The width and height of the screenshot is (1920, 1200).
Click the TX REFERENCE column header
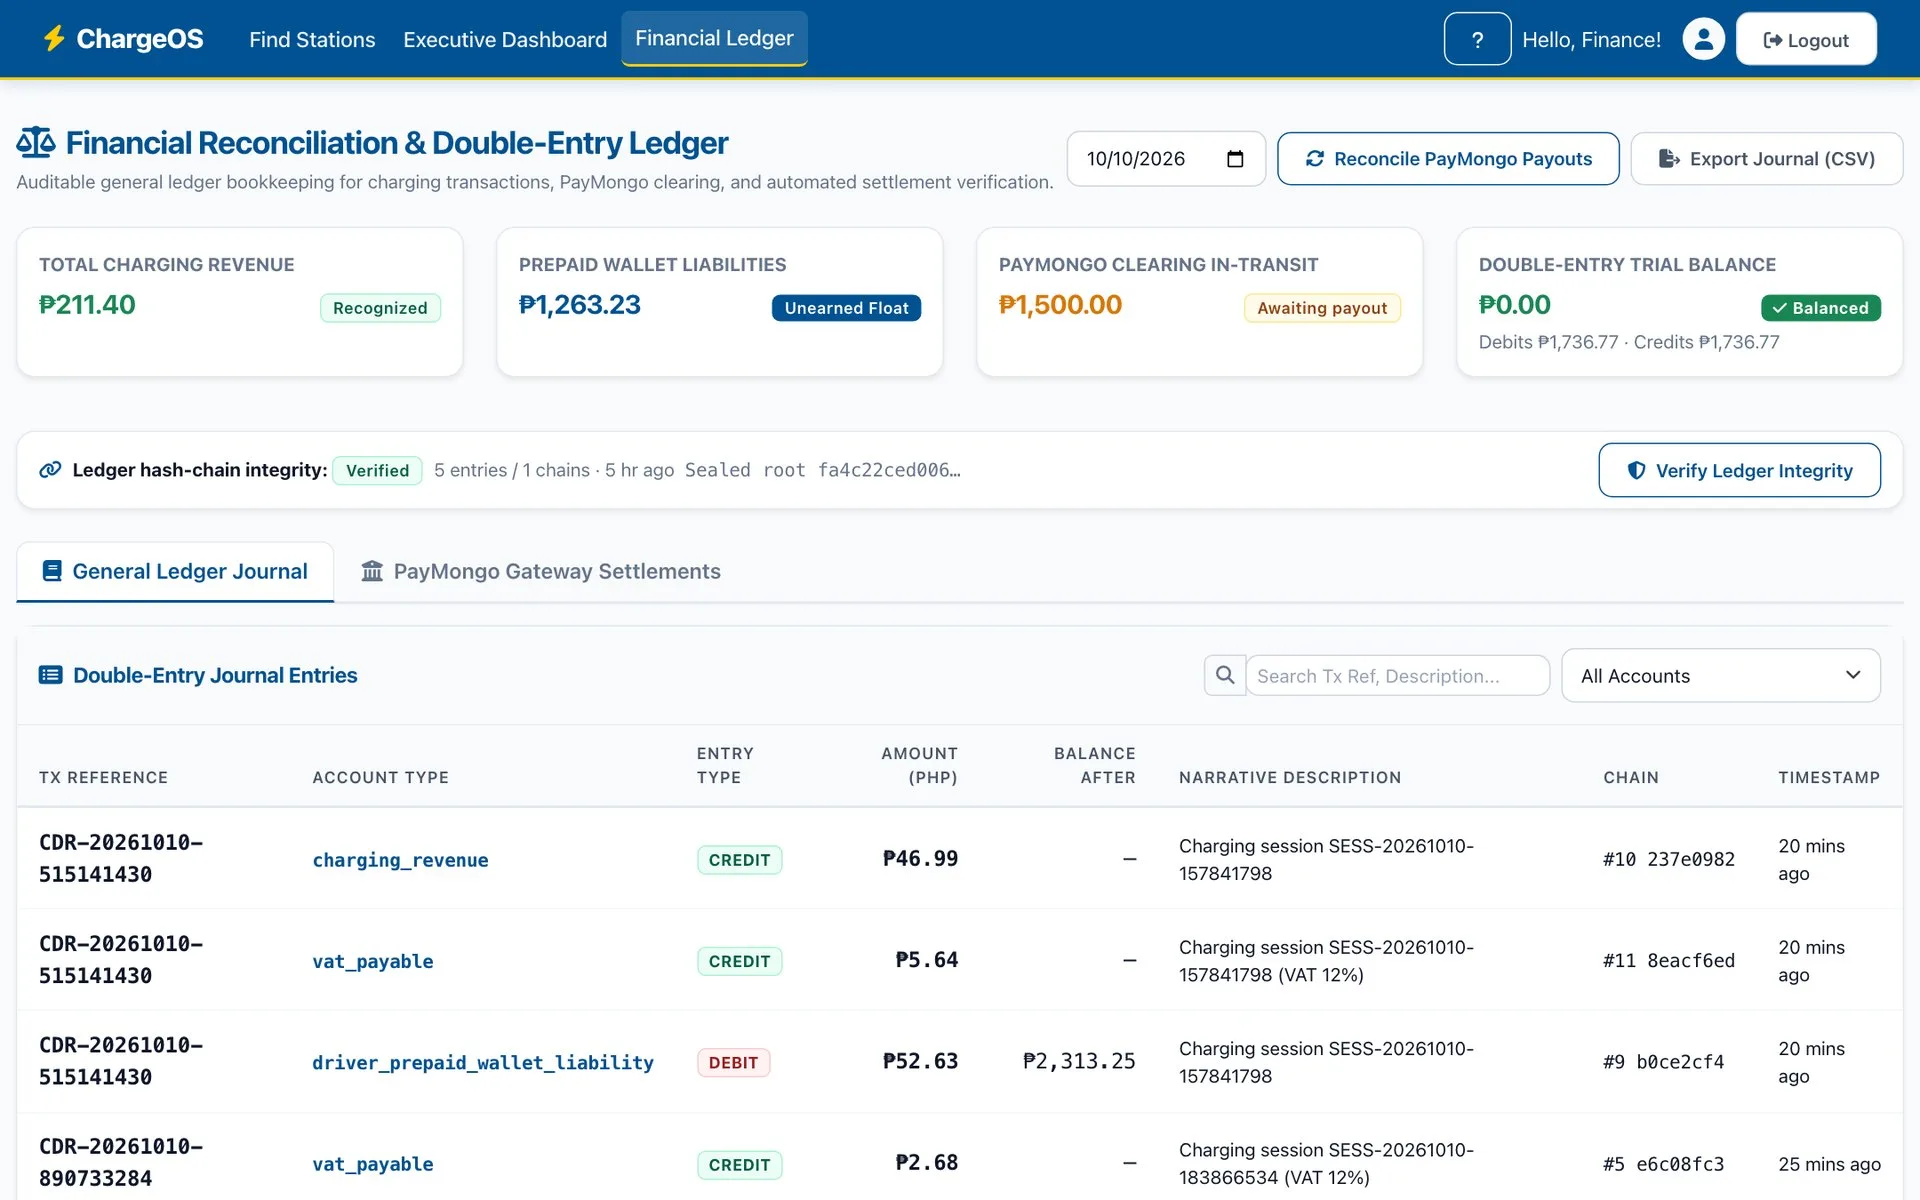(x=103, y=777)
